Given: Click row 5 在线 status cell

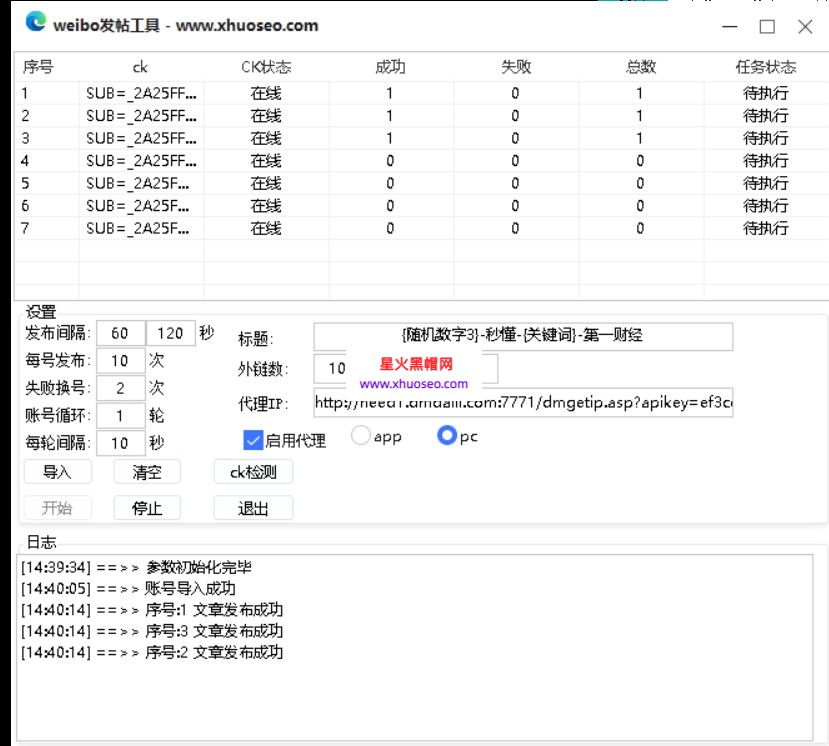Looking at the screenshot, I should pyautogui.click(x=266, y=183).
